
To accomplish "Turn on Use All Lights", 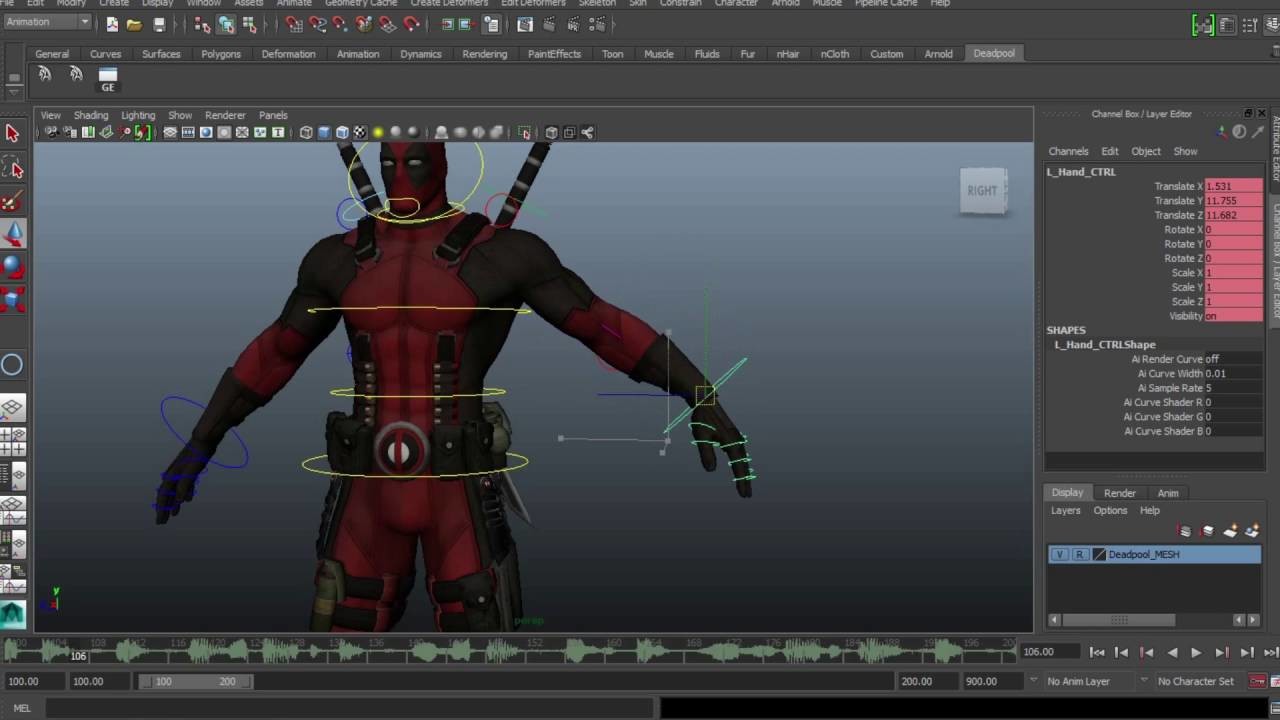I will (376, 132).
